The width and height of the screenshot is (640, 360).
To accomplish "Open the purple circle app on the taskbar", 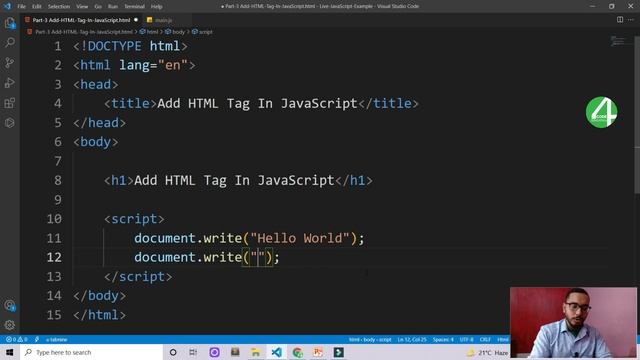I will pos(214,352).
